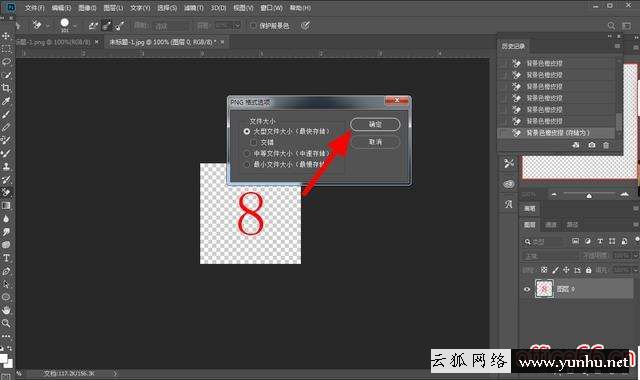Filter layers by type 'T' icon

[x=600, y=241]
